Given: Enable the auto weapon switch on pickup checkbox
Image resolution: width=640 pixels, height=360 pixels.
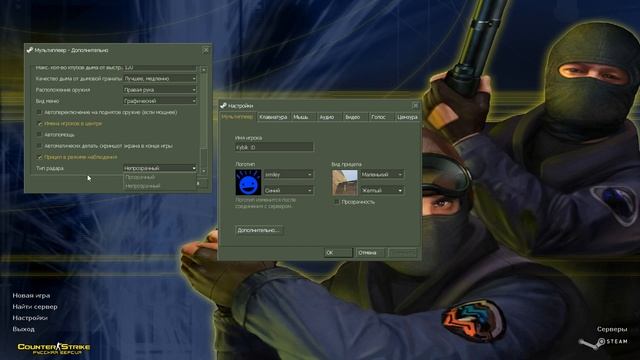Looking at the screenshot, I should (x=39, y=112).
